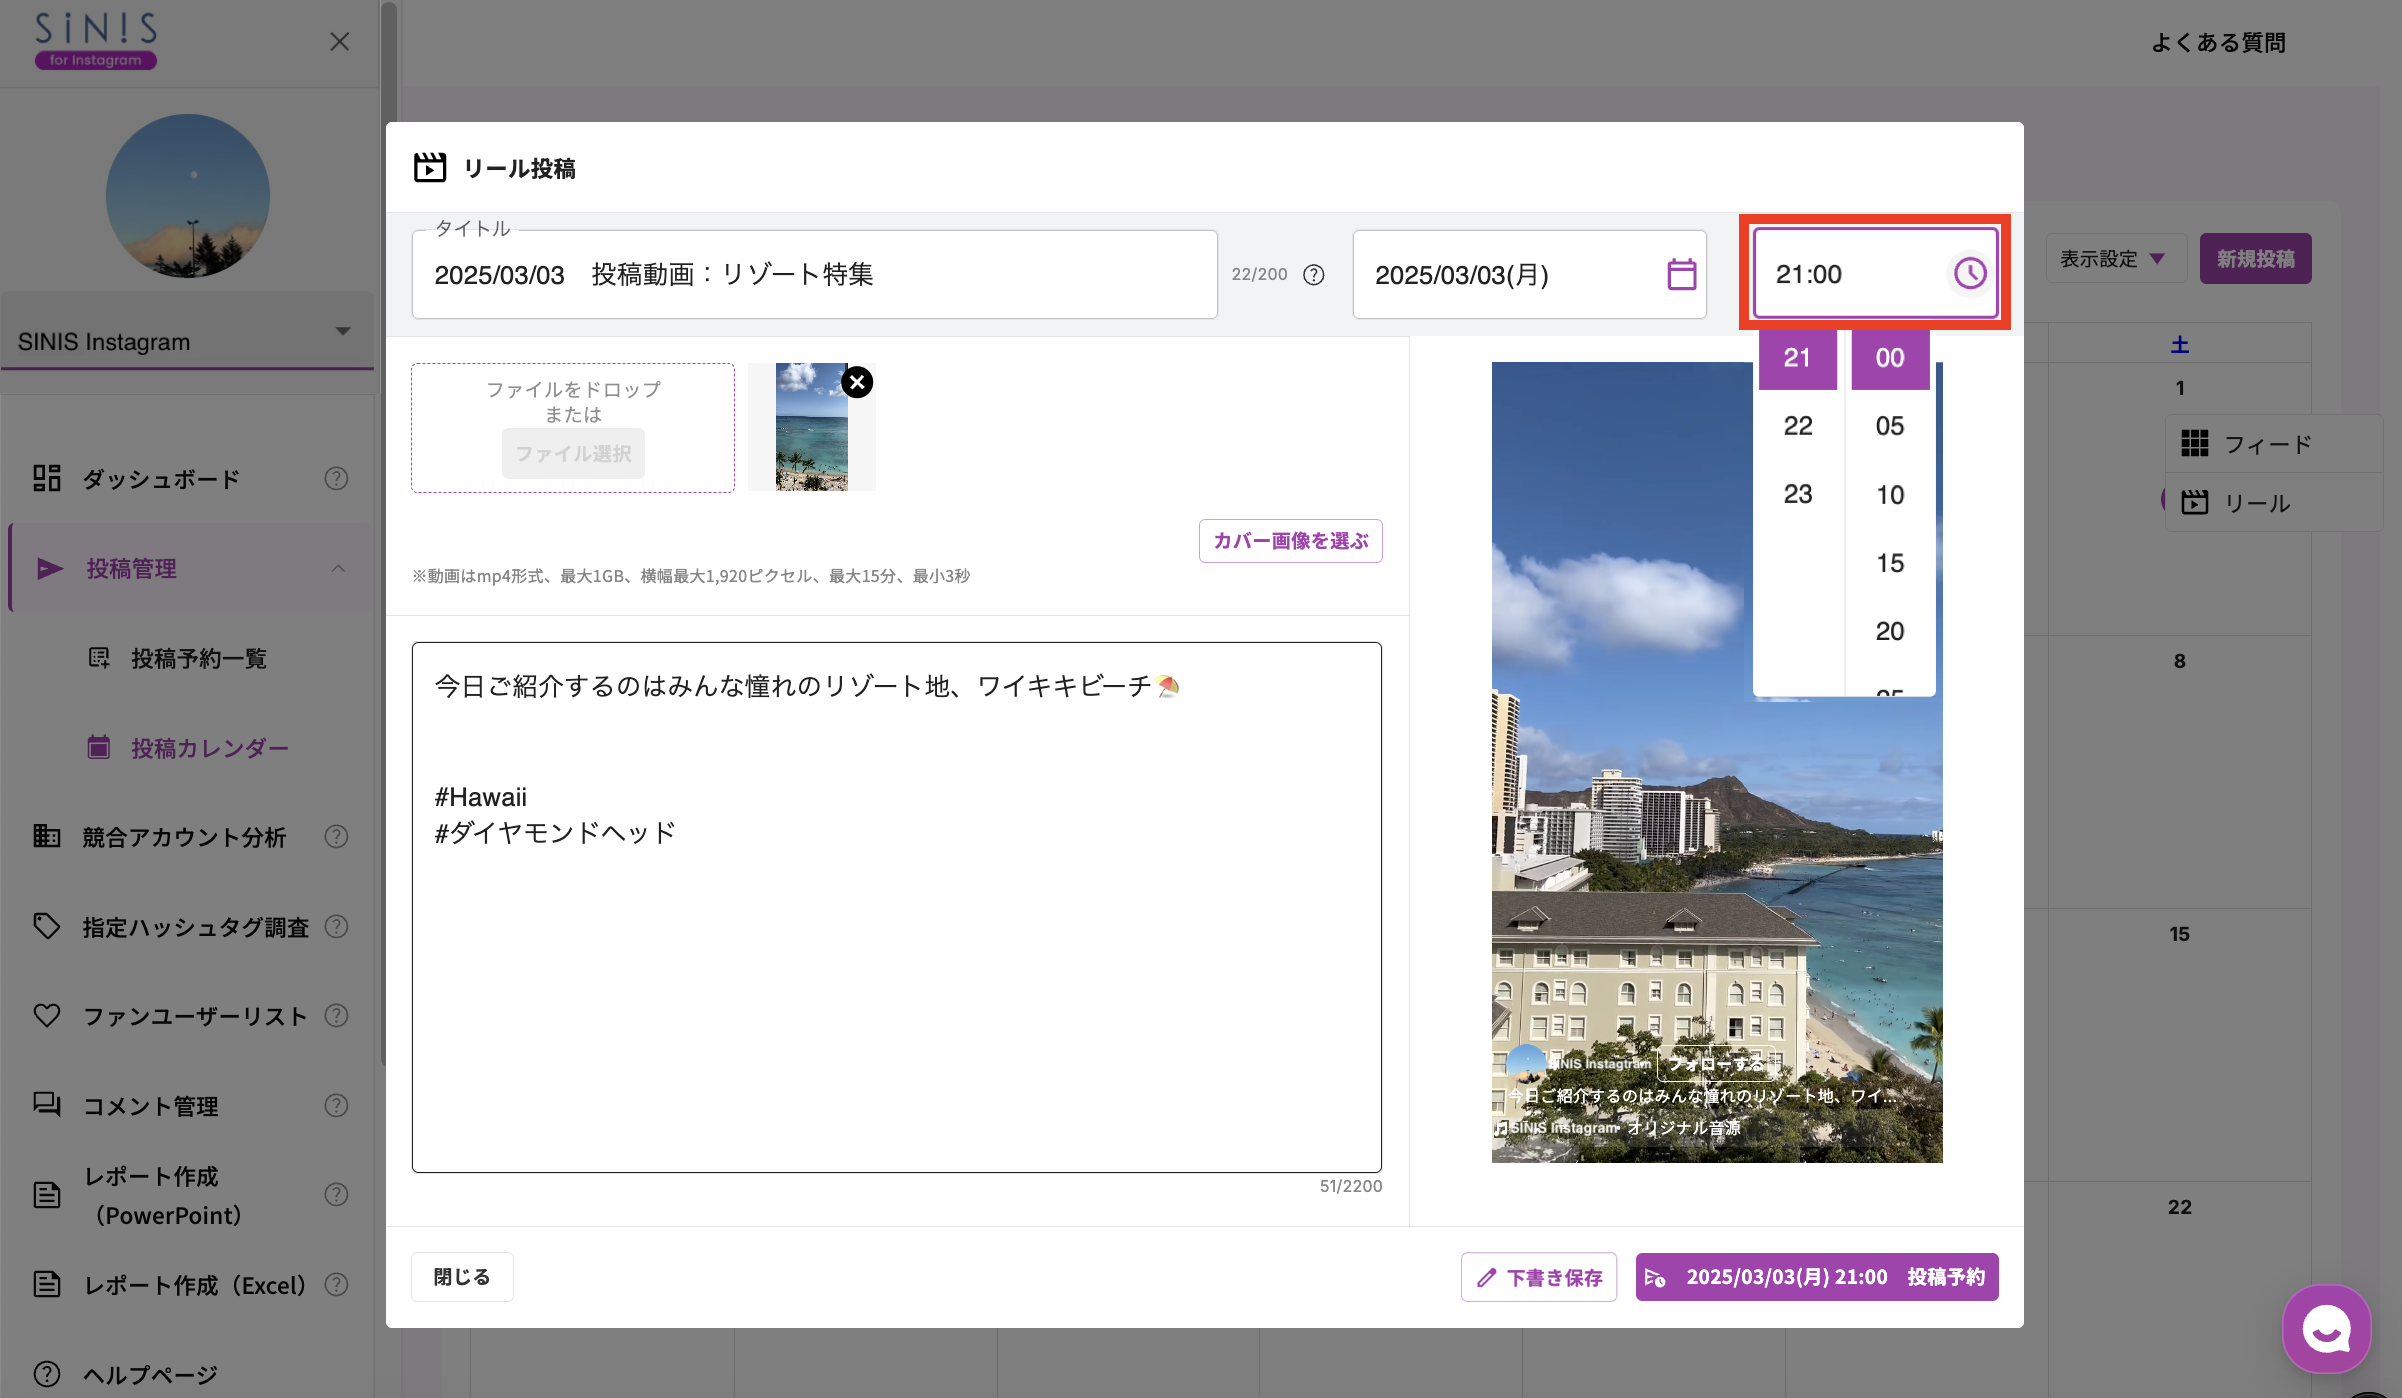Open the ダッシュボード page from the sidebar icon
This screenshot has height=1398, width=2402.
point(47,478)
